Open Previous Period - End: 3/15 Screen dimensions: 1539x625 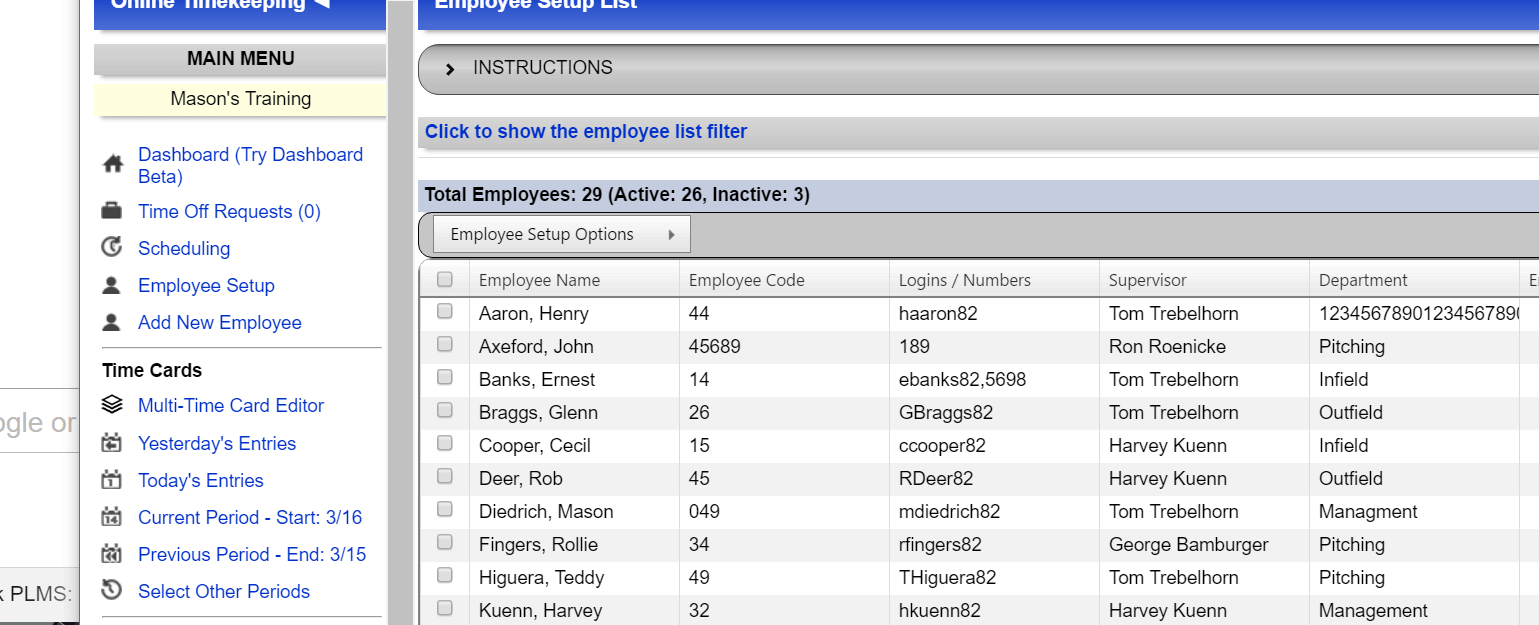click(252, 554)
